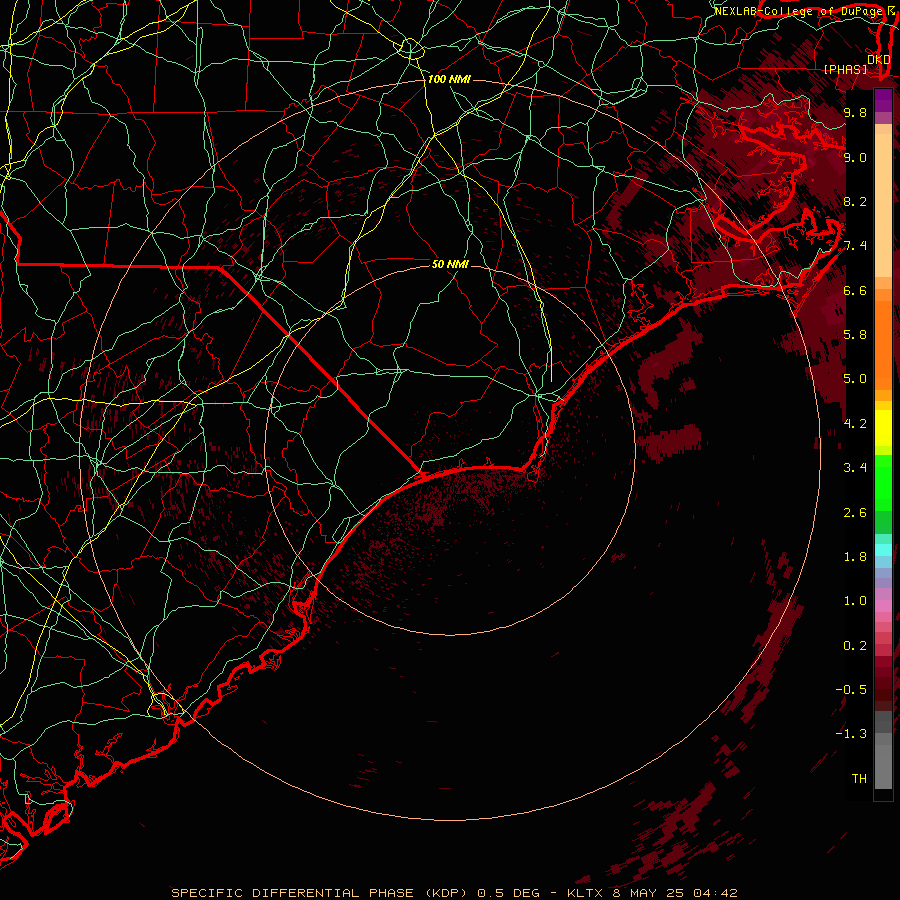Click the 5.0 color scale value
The height and width of the screenshot is (900, 900).
tap(855, 379)
